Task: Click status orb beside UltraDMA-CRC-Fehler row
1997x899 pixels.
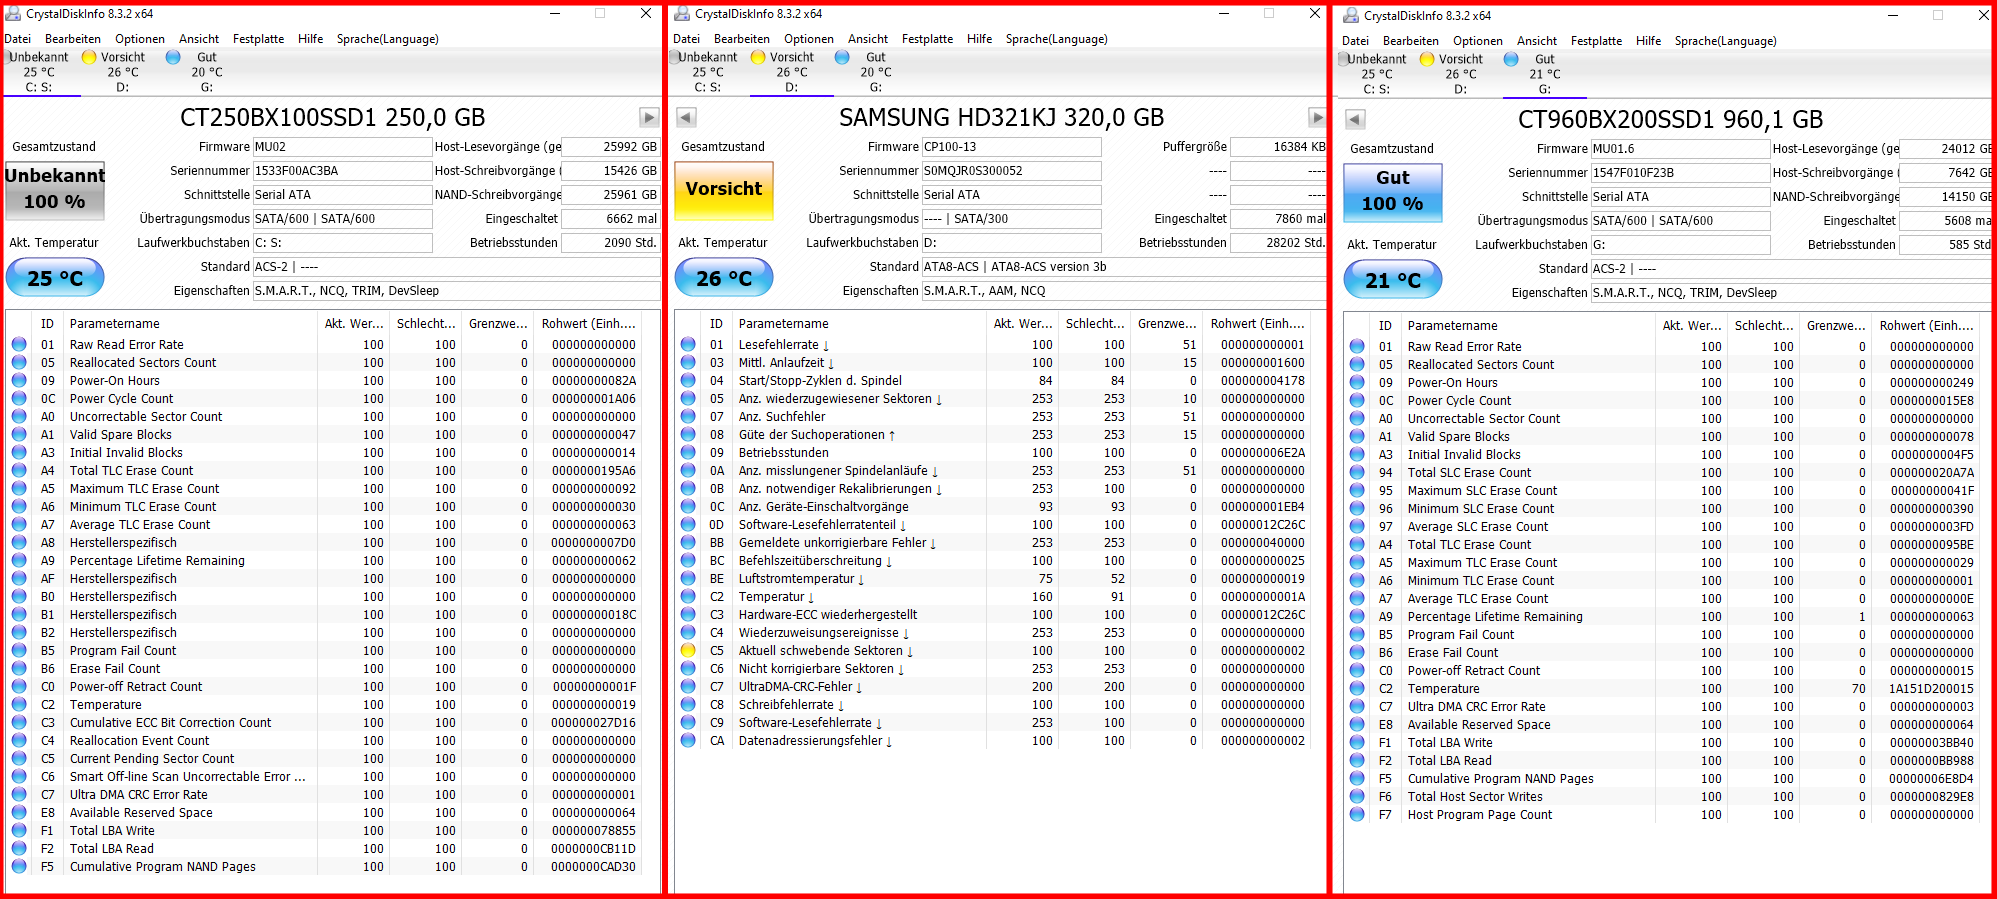Action: (688, 686)
